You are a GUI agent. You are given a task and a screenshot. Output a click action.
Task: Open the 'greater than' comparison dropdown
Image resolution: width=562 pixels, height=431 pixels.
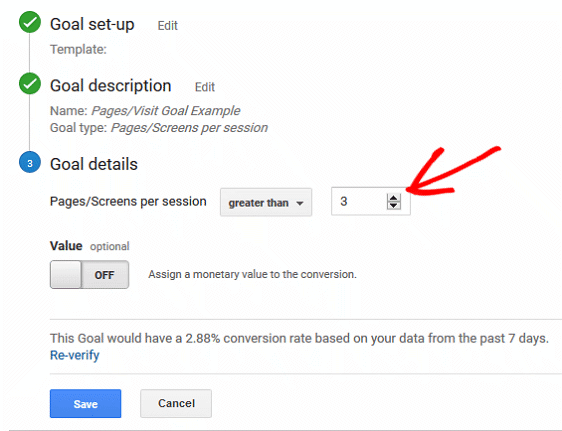tap(266, 202)
